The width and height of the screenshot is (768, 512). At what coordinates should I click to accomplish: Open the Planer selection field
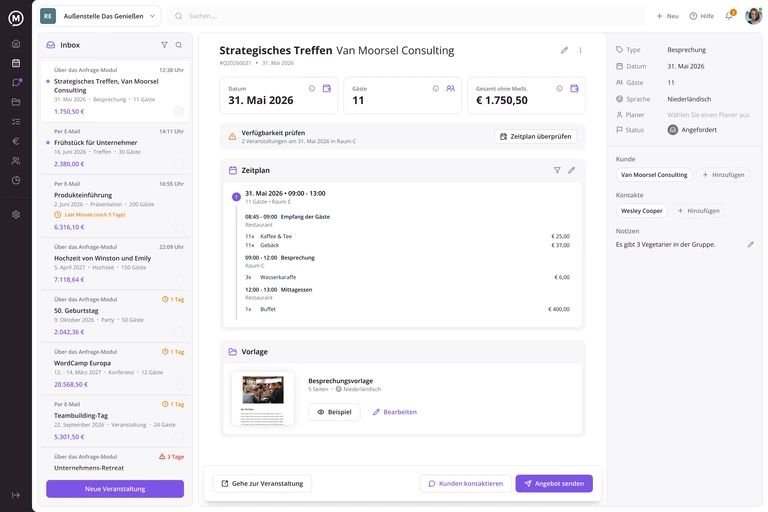[x=708, y=115]
